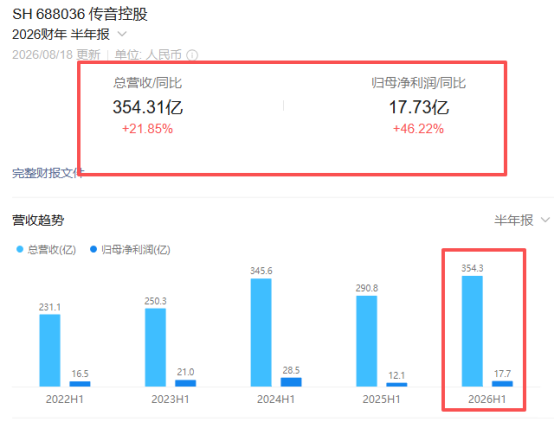Image resolution: width=554 pixels, height=423 pixels.
Task: Click the 总营收/同比 354.31亿 figure
Action: click(x=148, y=107)
